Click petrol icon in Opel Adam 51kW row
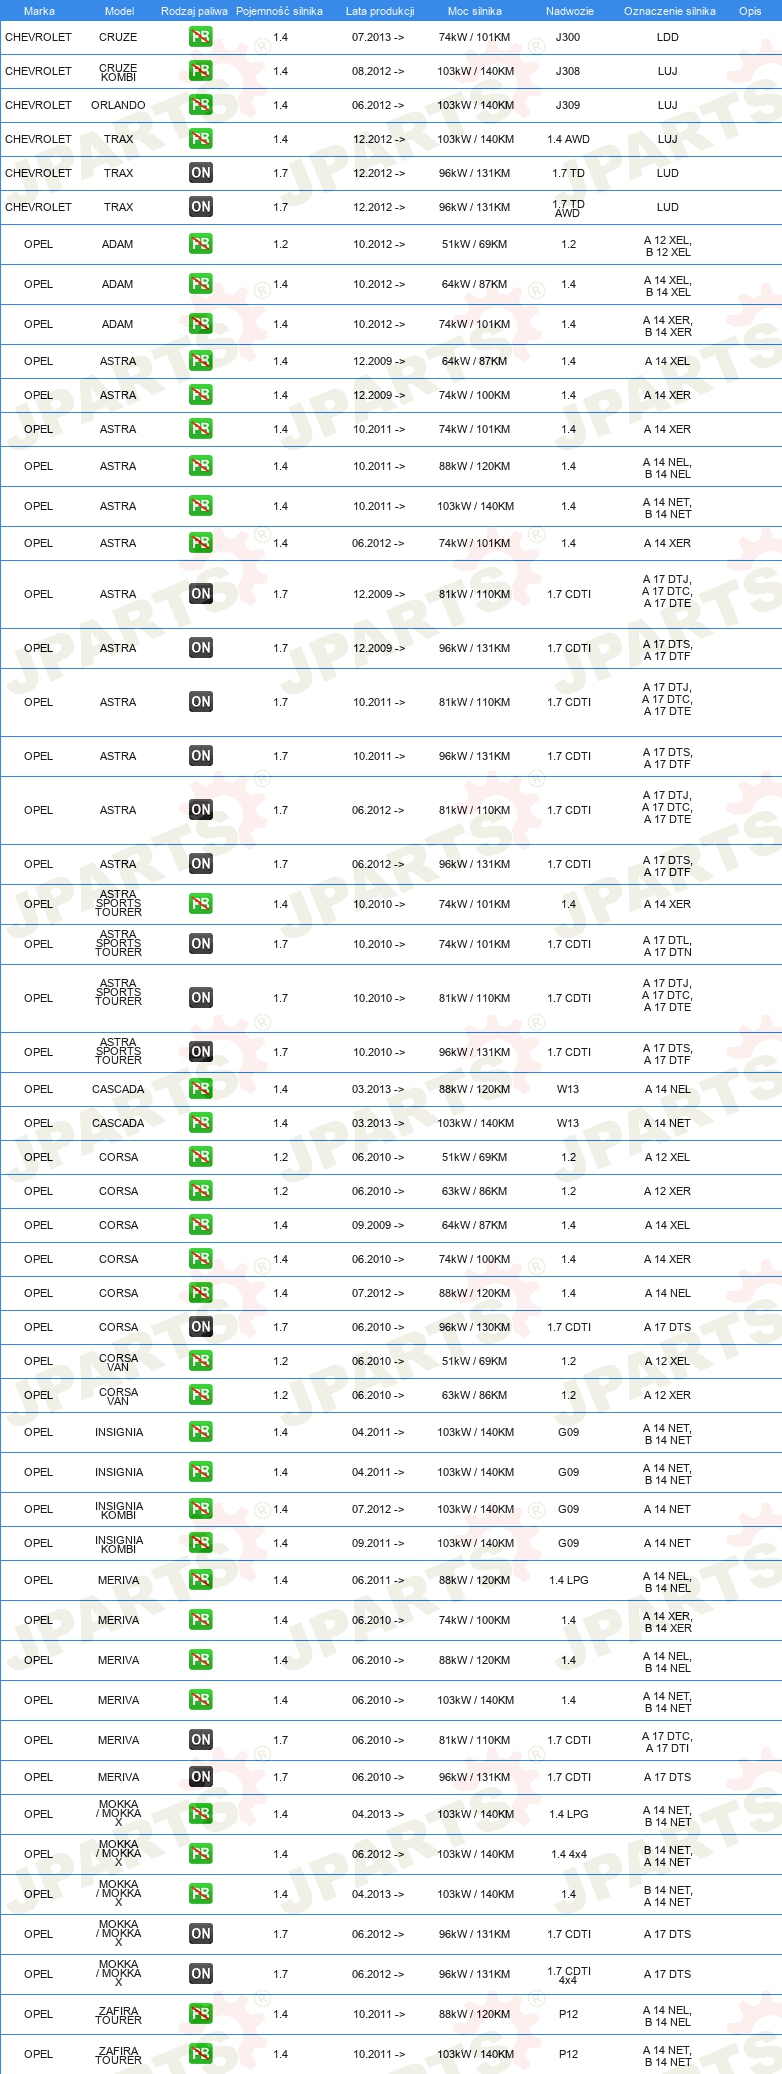 point(201,244)
